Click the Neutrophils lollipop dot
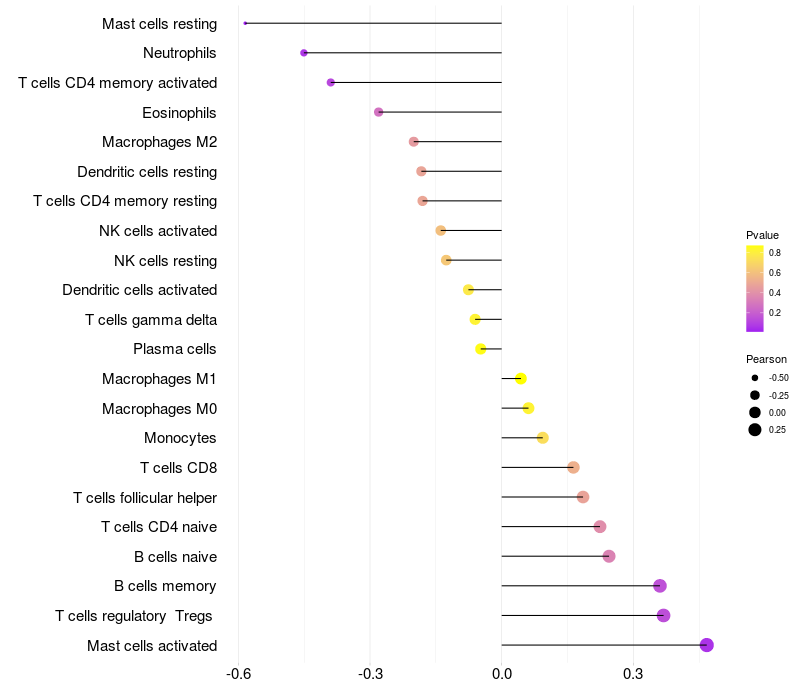The height and width of the screenshot is (700, 800). click(x=304, y=53)
